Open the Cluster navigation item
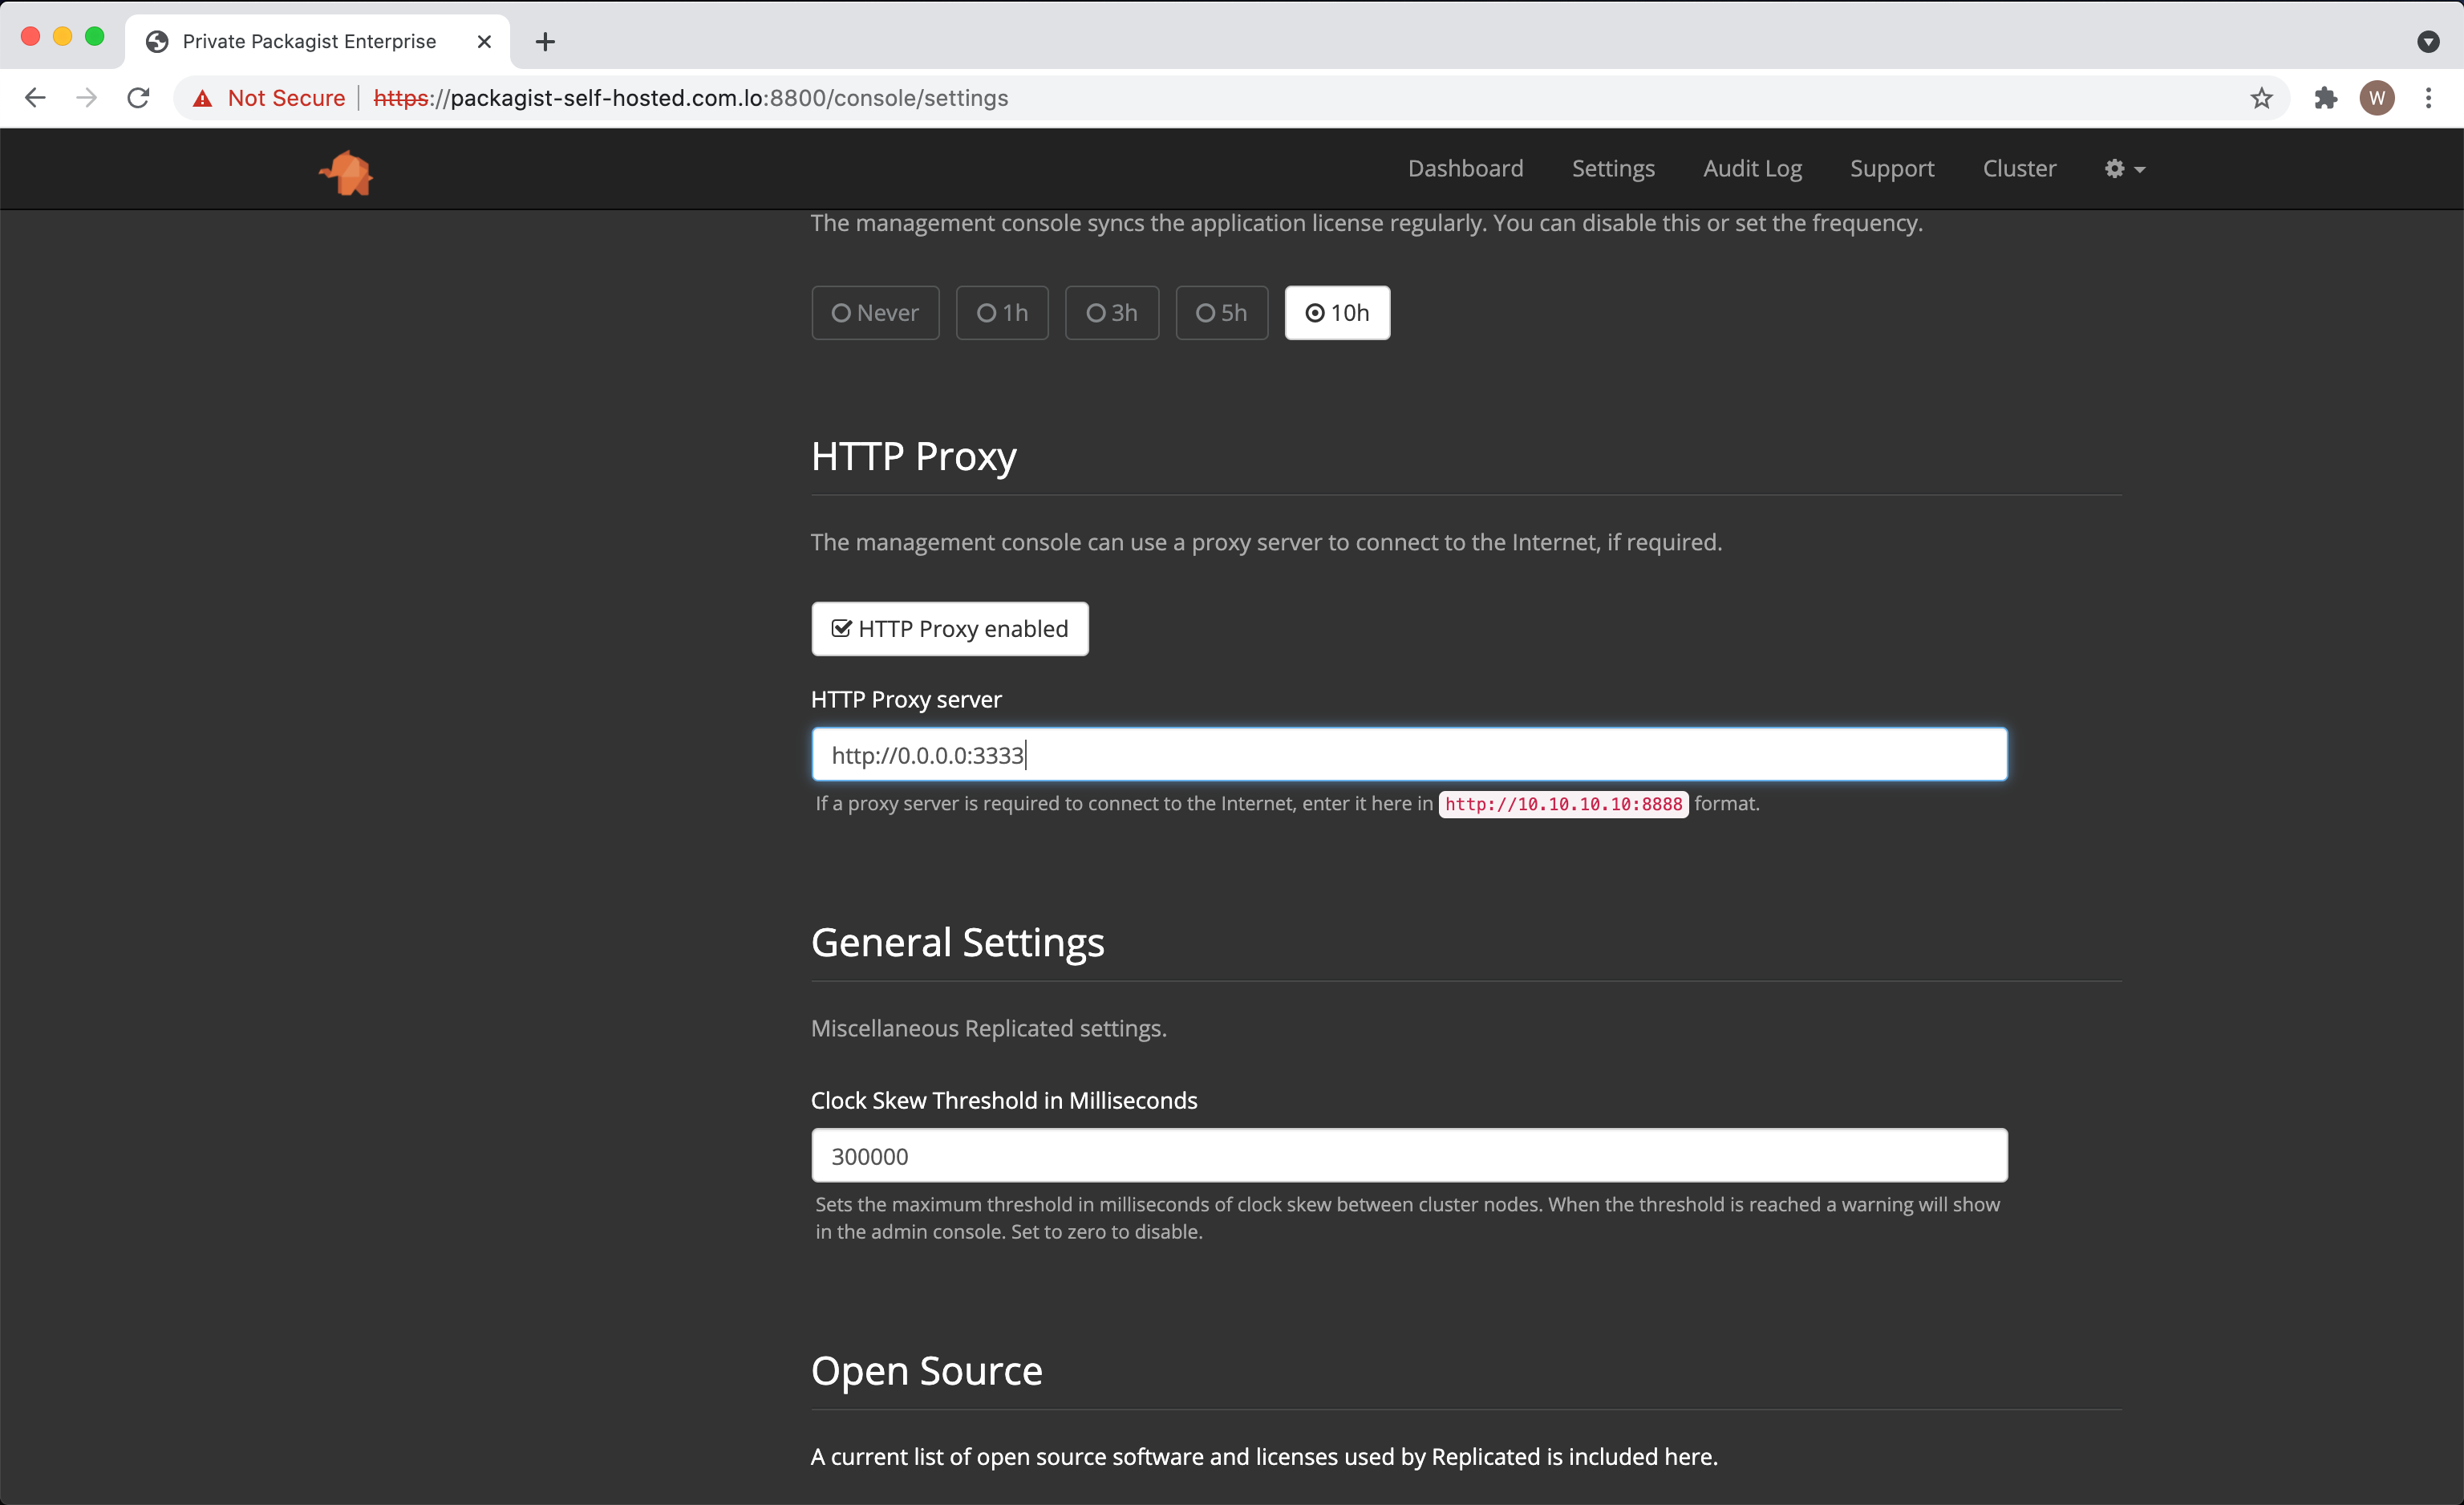 tap(2019, 167)
